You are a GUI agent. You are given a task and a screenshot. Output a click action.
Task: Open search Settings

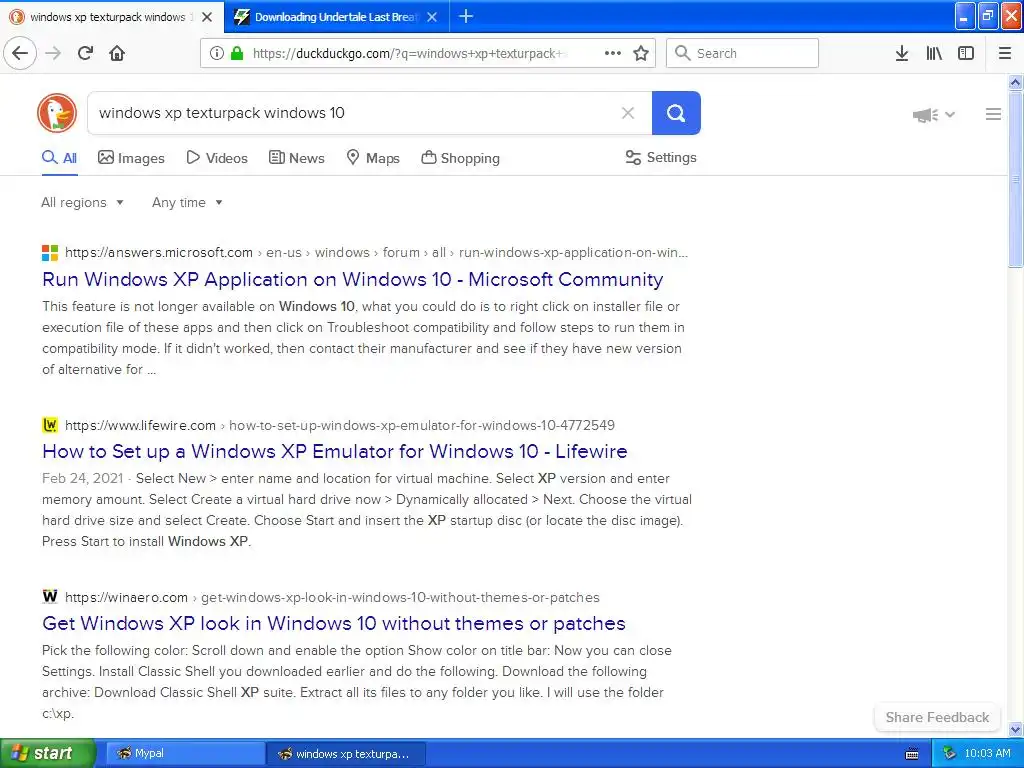click(661, 157)
